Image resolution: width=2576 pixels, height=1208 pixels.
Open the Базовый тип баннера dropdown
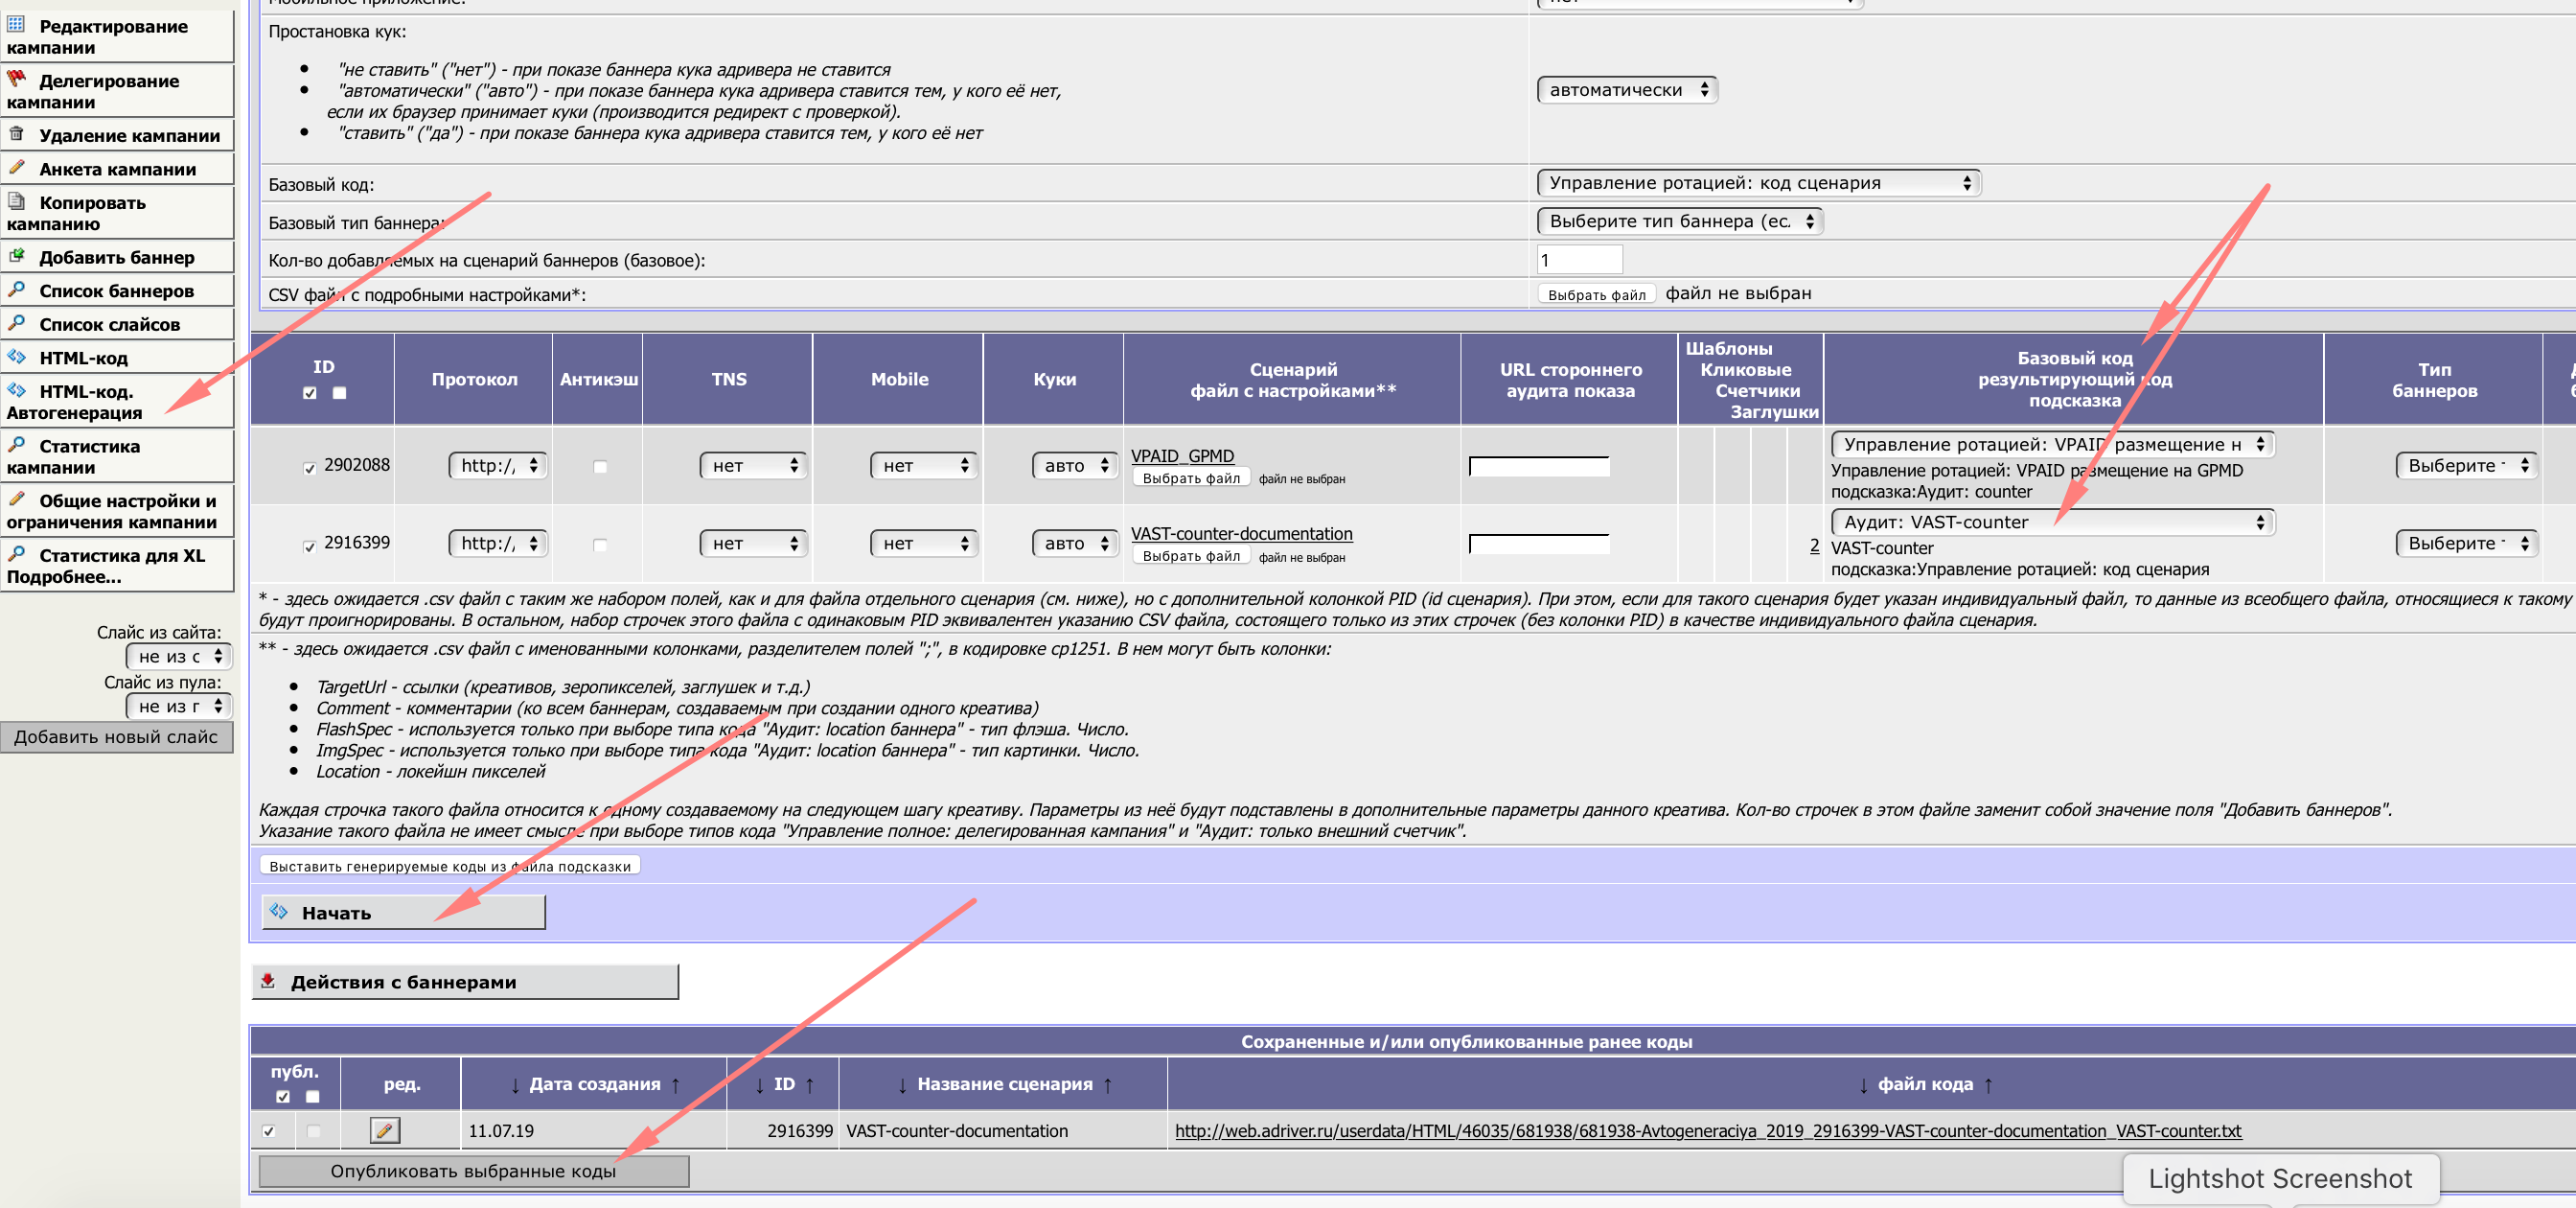point(1680,221)
